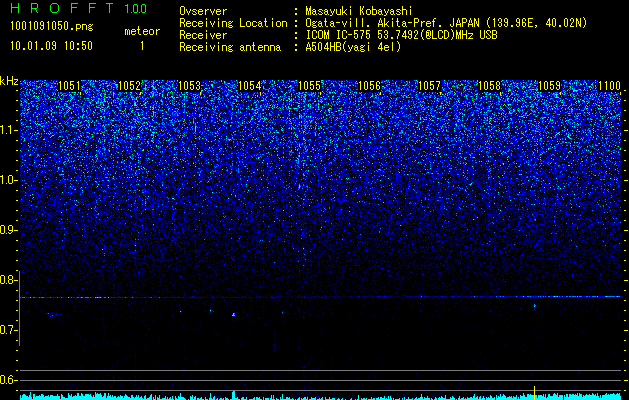Click the 0.8 kHz axis label
The height and width of the screenshot is (400, 629).
pyautogui.click(x=9, y=280)
